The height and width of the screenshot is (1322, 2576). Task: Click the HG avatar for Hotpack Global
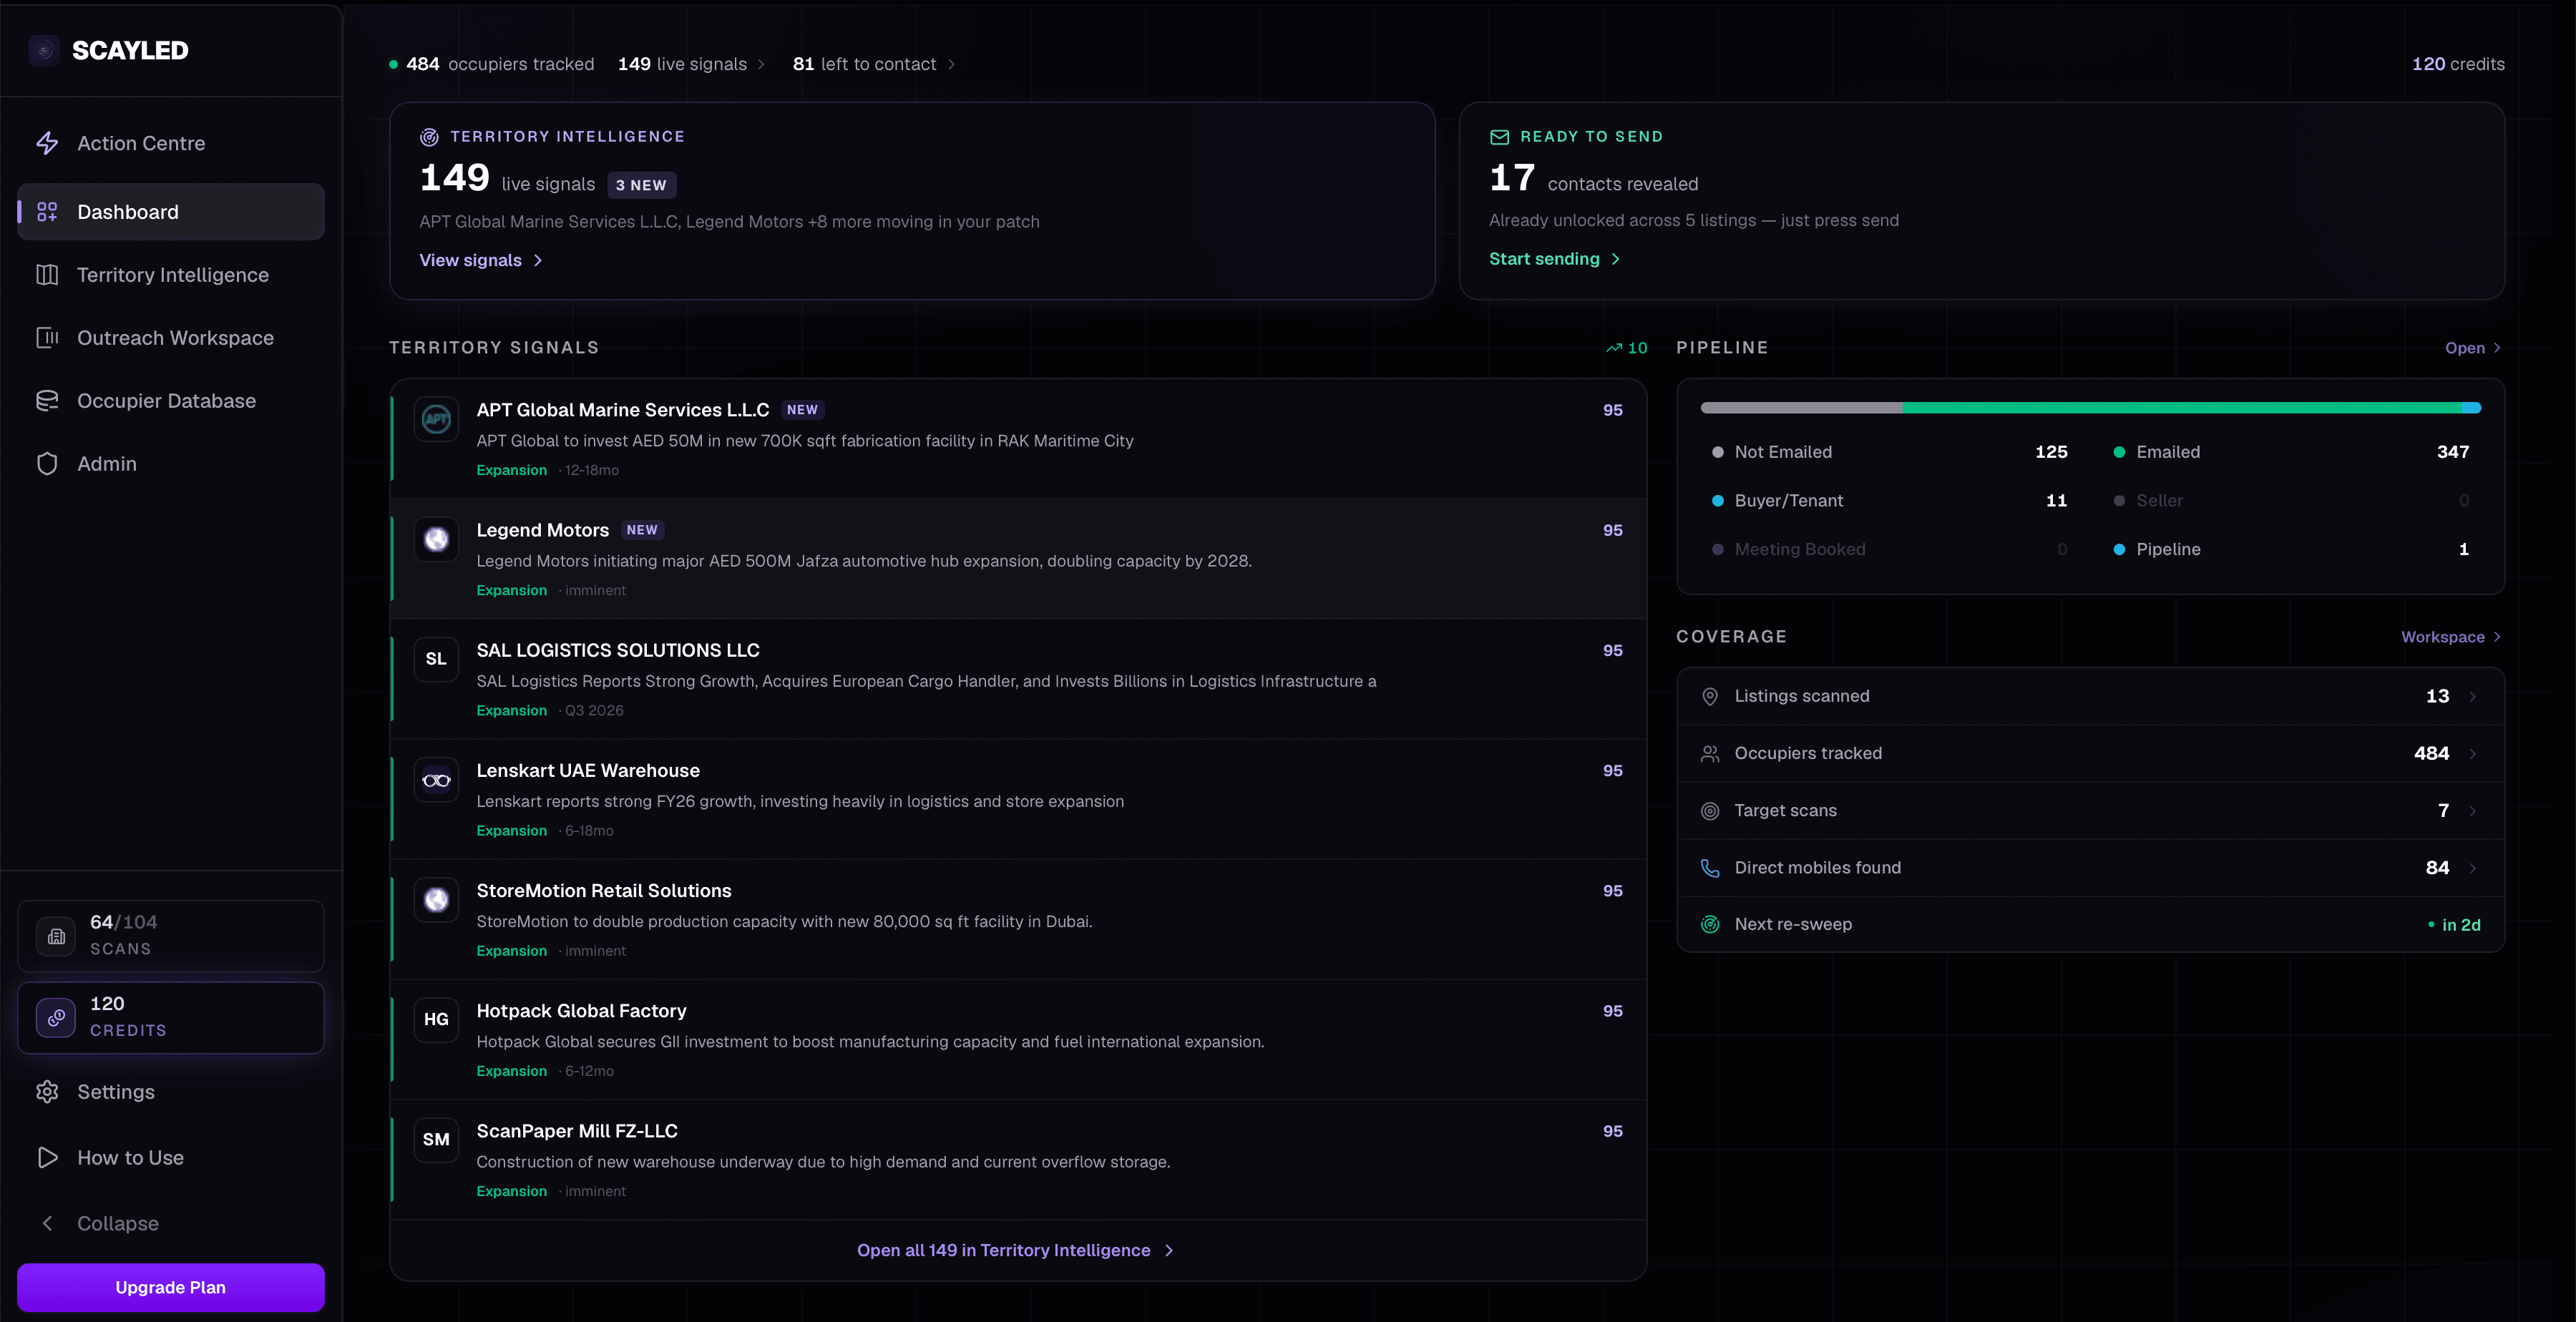pos(436,1020)
